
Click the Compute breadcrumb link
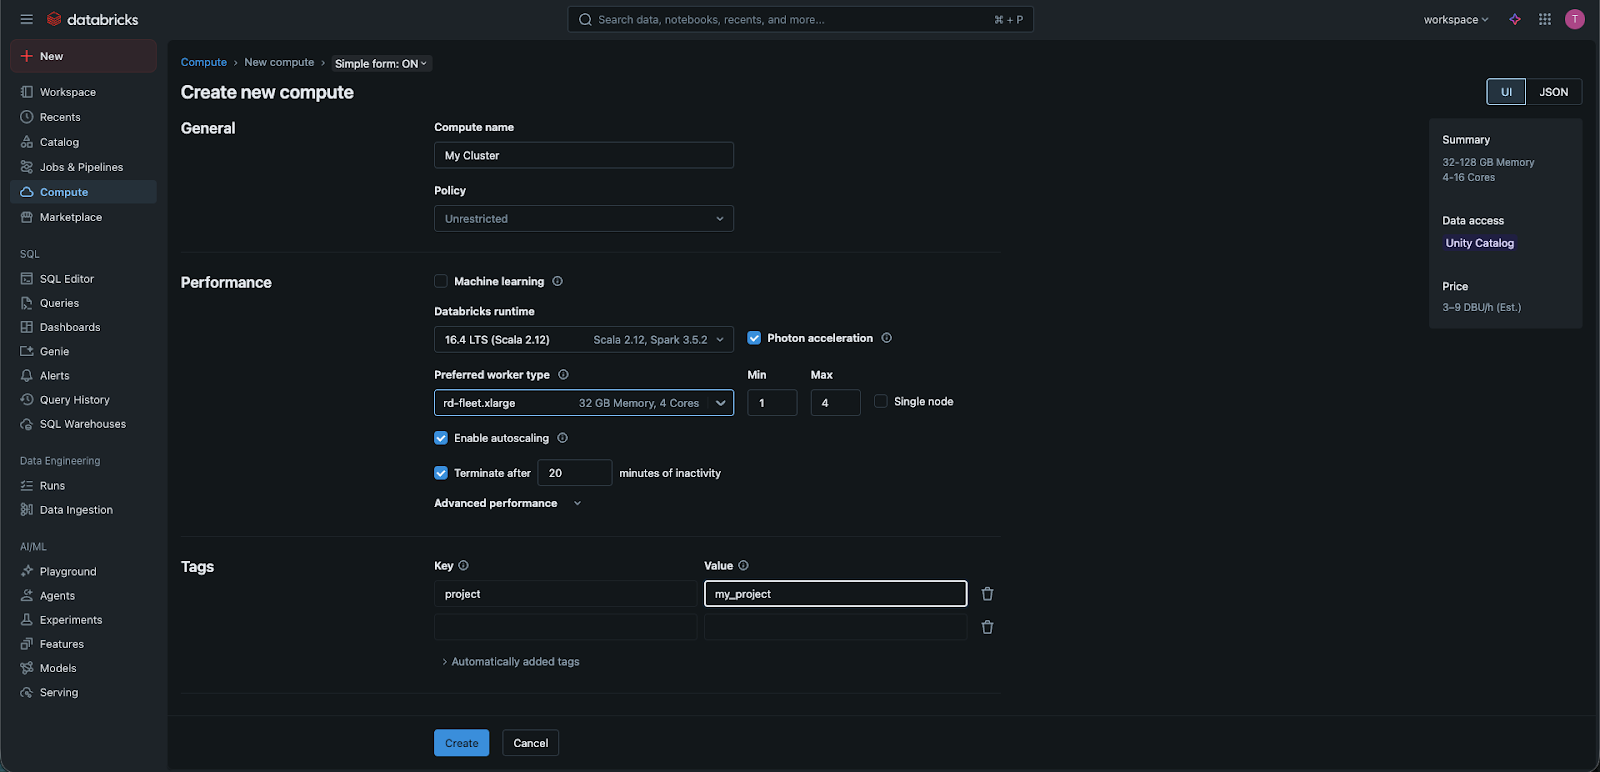[204, 62]
